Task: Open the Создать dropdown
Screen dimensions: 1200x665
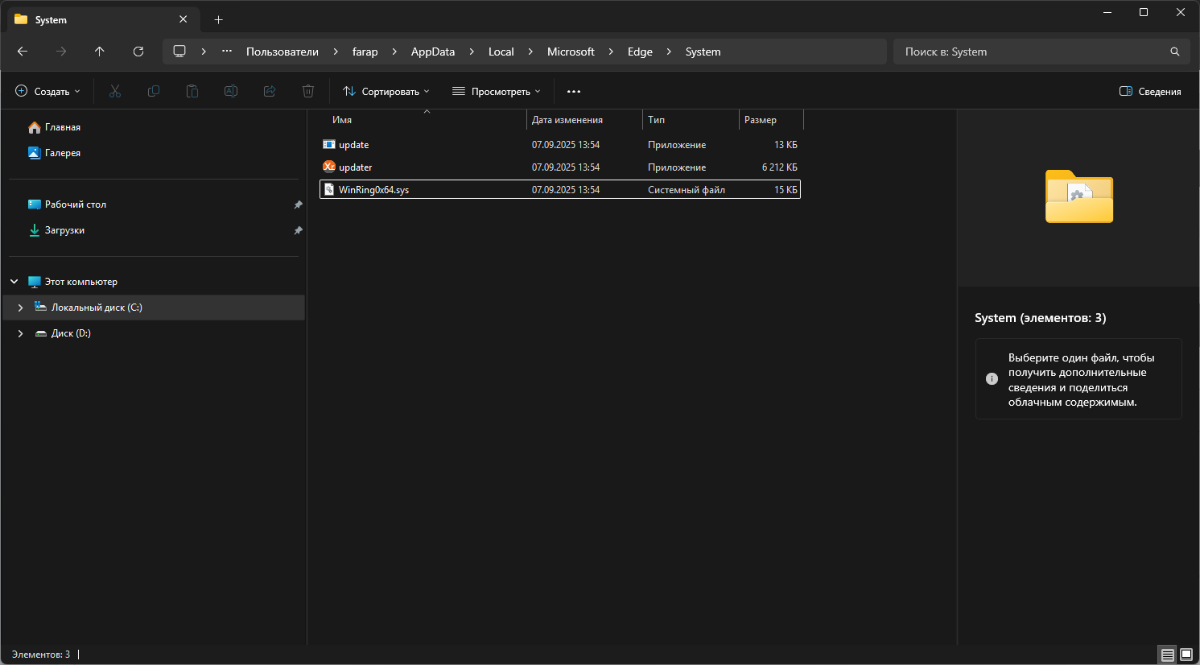Action: [48, 91]
